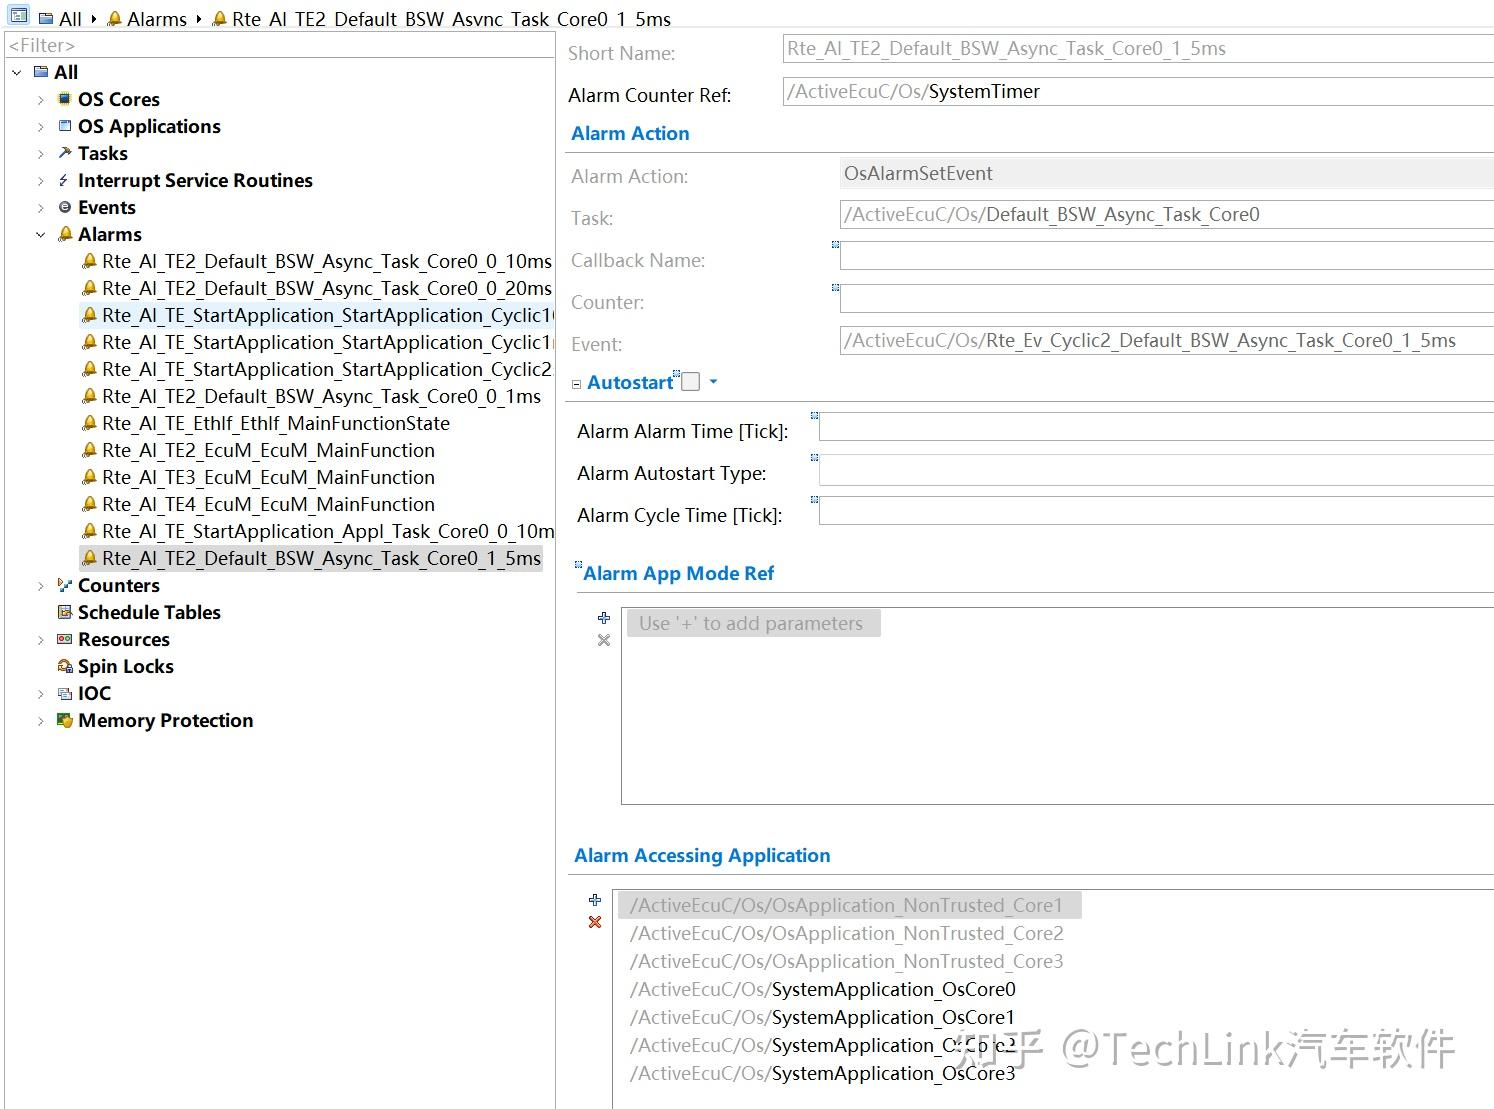Click the Resources node icon
This screenshot has width=1494, height=1109.
pos(65,639)
